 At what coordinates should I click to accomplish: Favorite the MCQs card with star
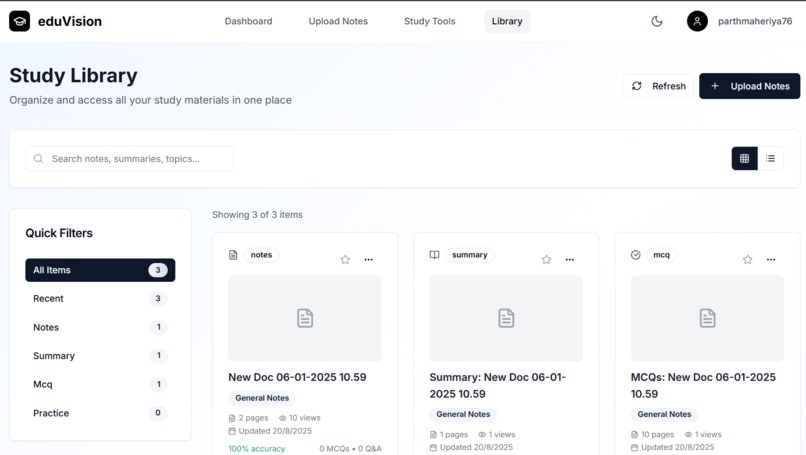tap(747, 260)
